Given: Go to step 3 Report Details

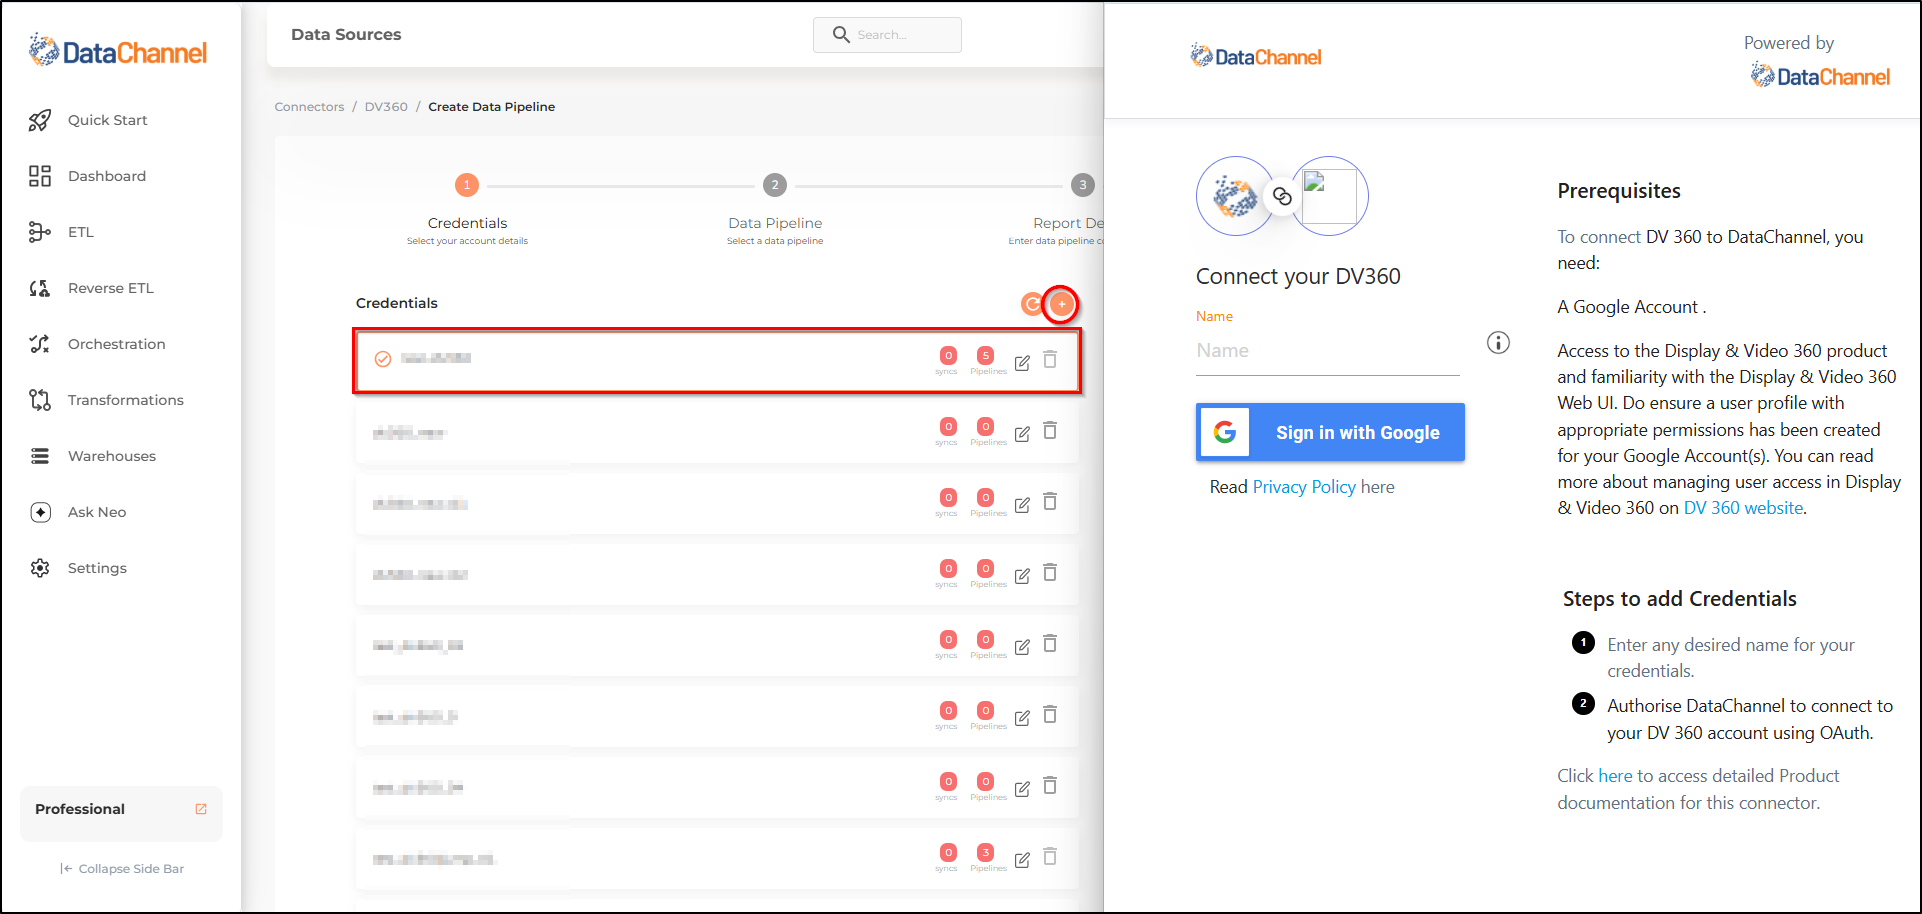Looking at the screenshot, I should pyautogui.click(x=1083, y=185).
